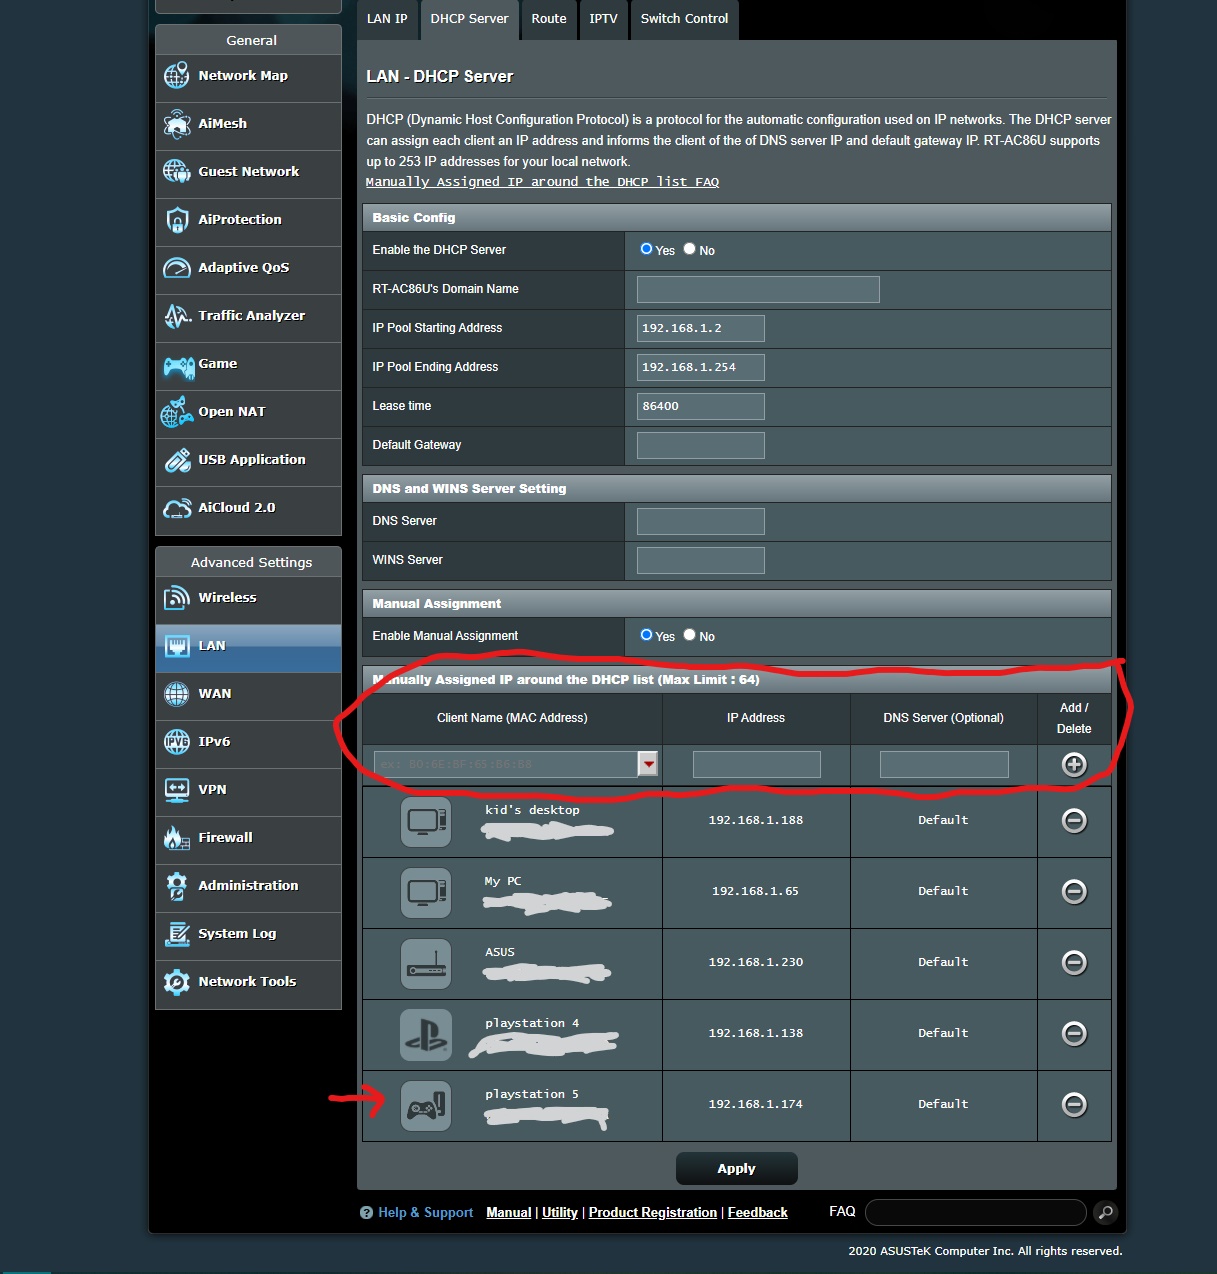Click the new entry IP Address field
Viewport: 1217px width, 1274px height.
757,765
